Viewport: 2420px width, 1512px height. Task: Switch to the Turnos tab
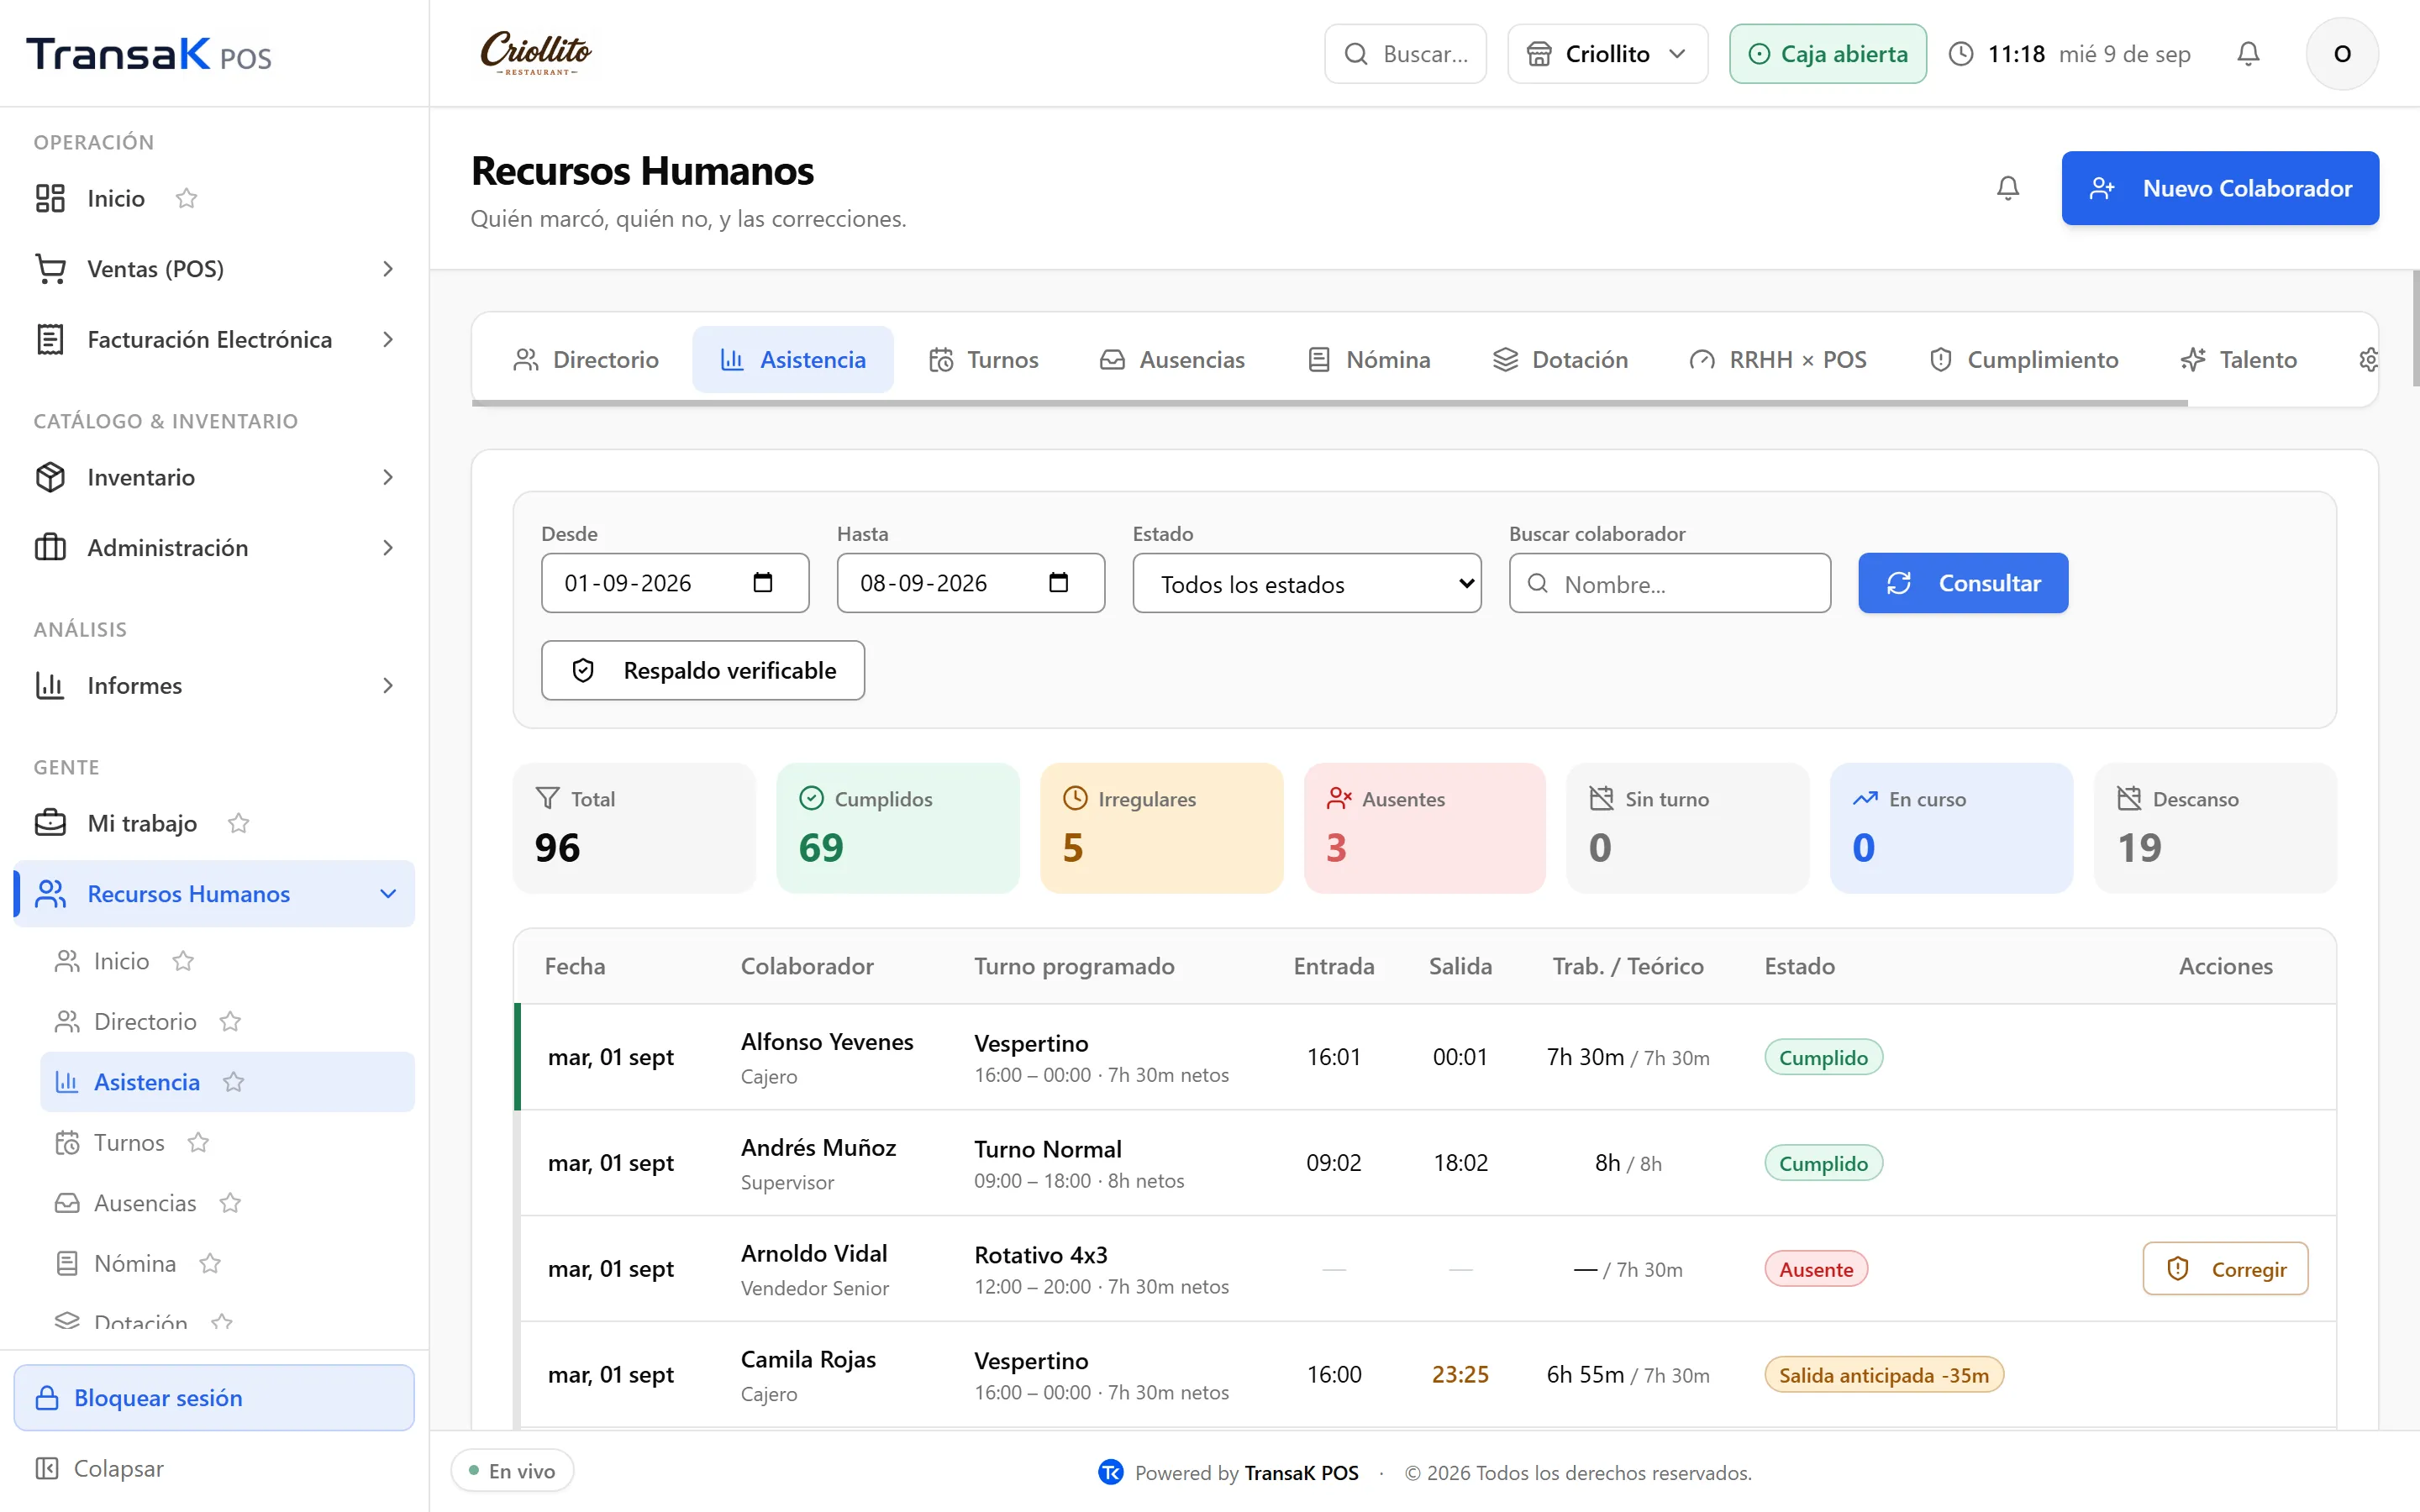pos(984,360)
